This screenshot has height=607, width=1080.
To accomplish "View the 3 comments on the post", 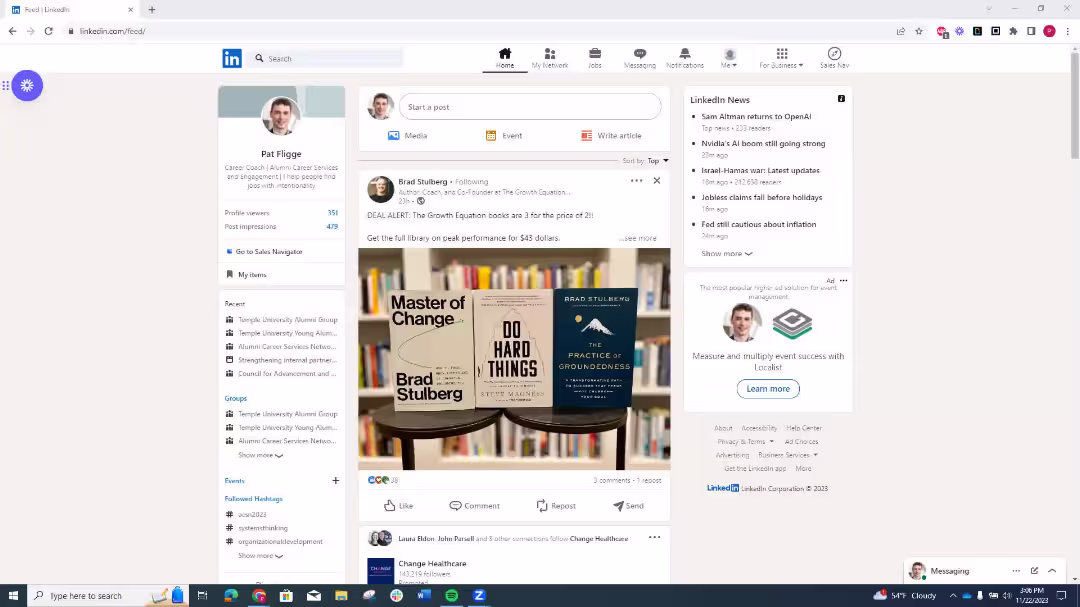I will click(612, 480).
